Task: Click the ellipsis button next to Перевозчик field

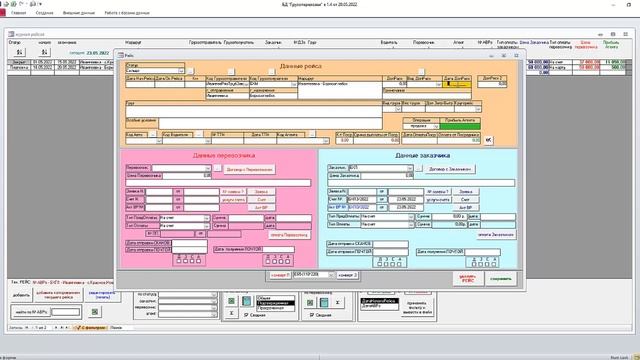Action: point(218,168)
